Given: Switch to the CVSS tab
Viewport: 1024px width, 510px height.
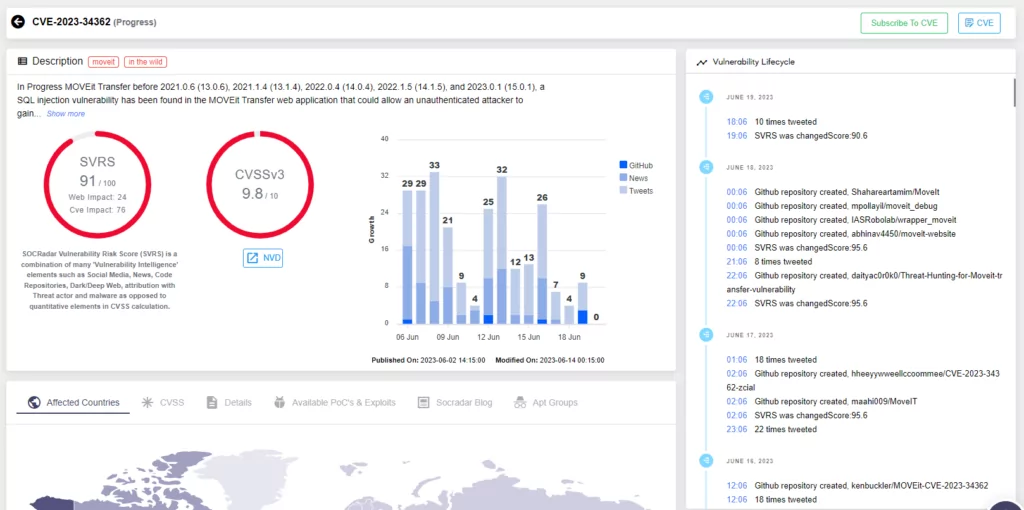Looking at the screenshot, I should (163, 402).
